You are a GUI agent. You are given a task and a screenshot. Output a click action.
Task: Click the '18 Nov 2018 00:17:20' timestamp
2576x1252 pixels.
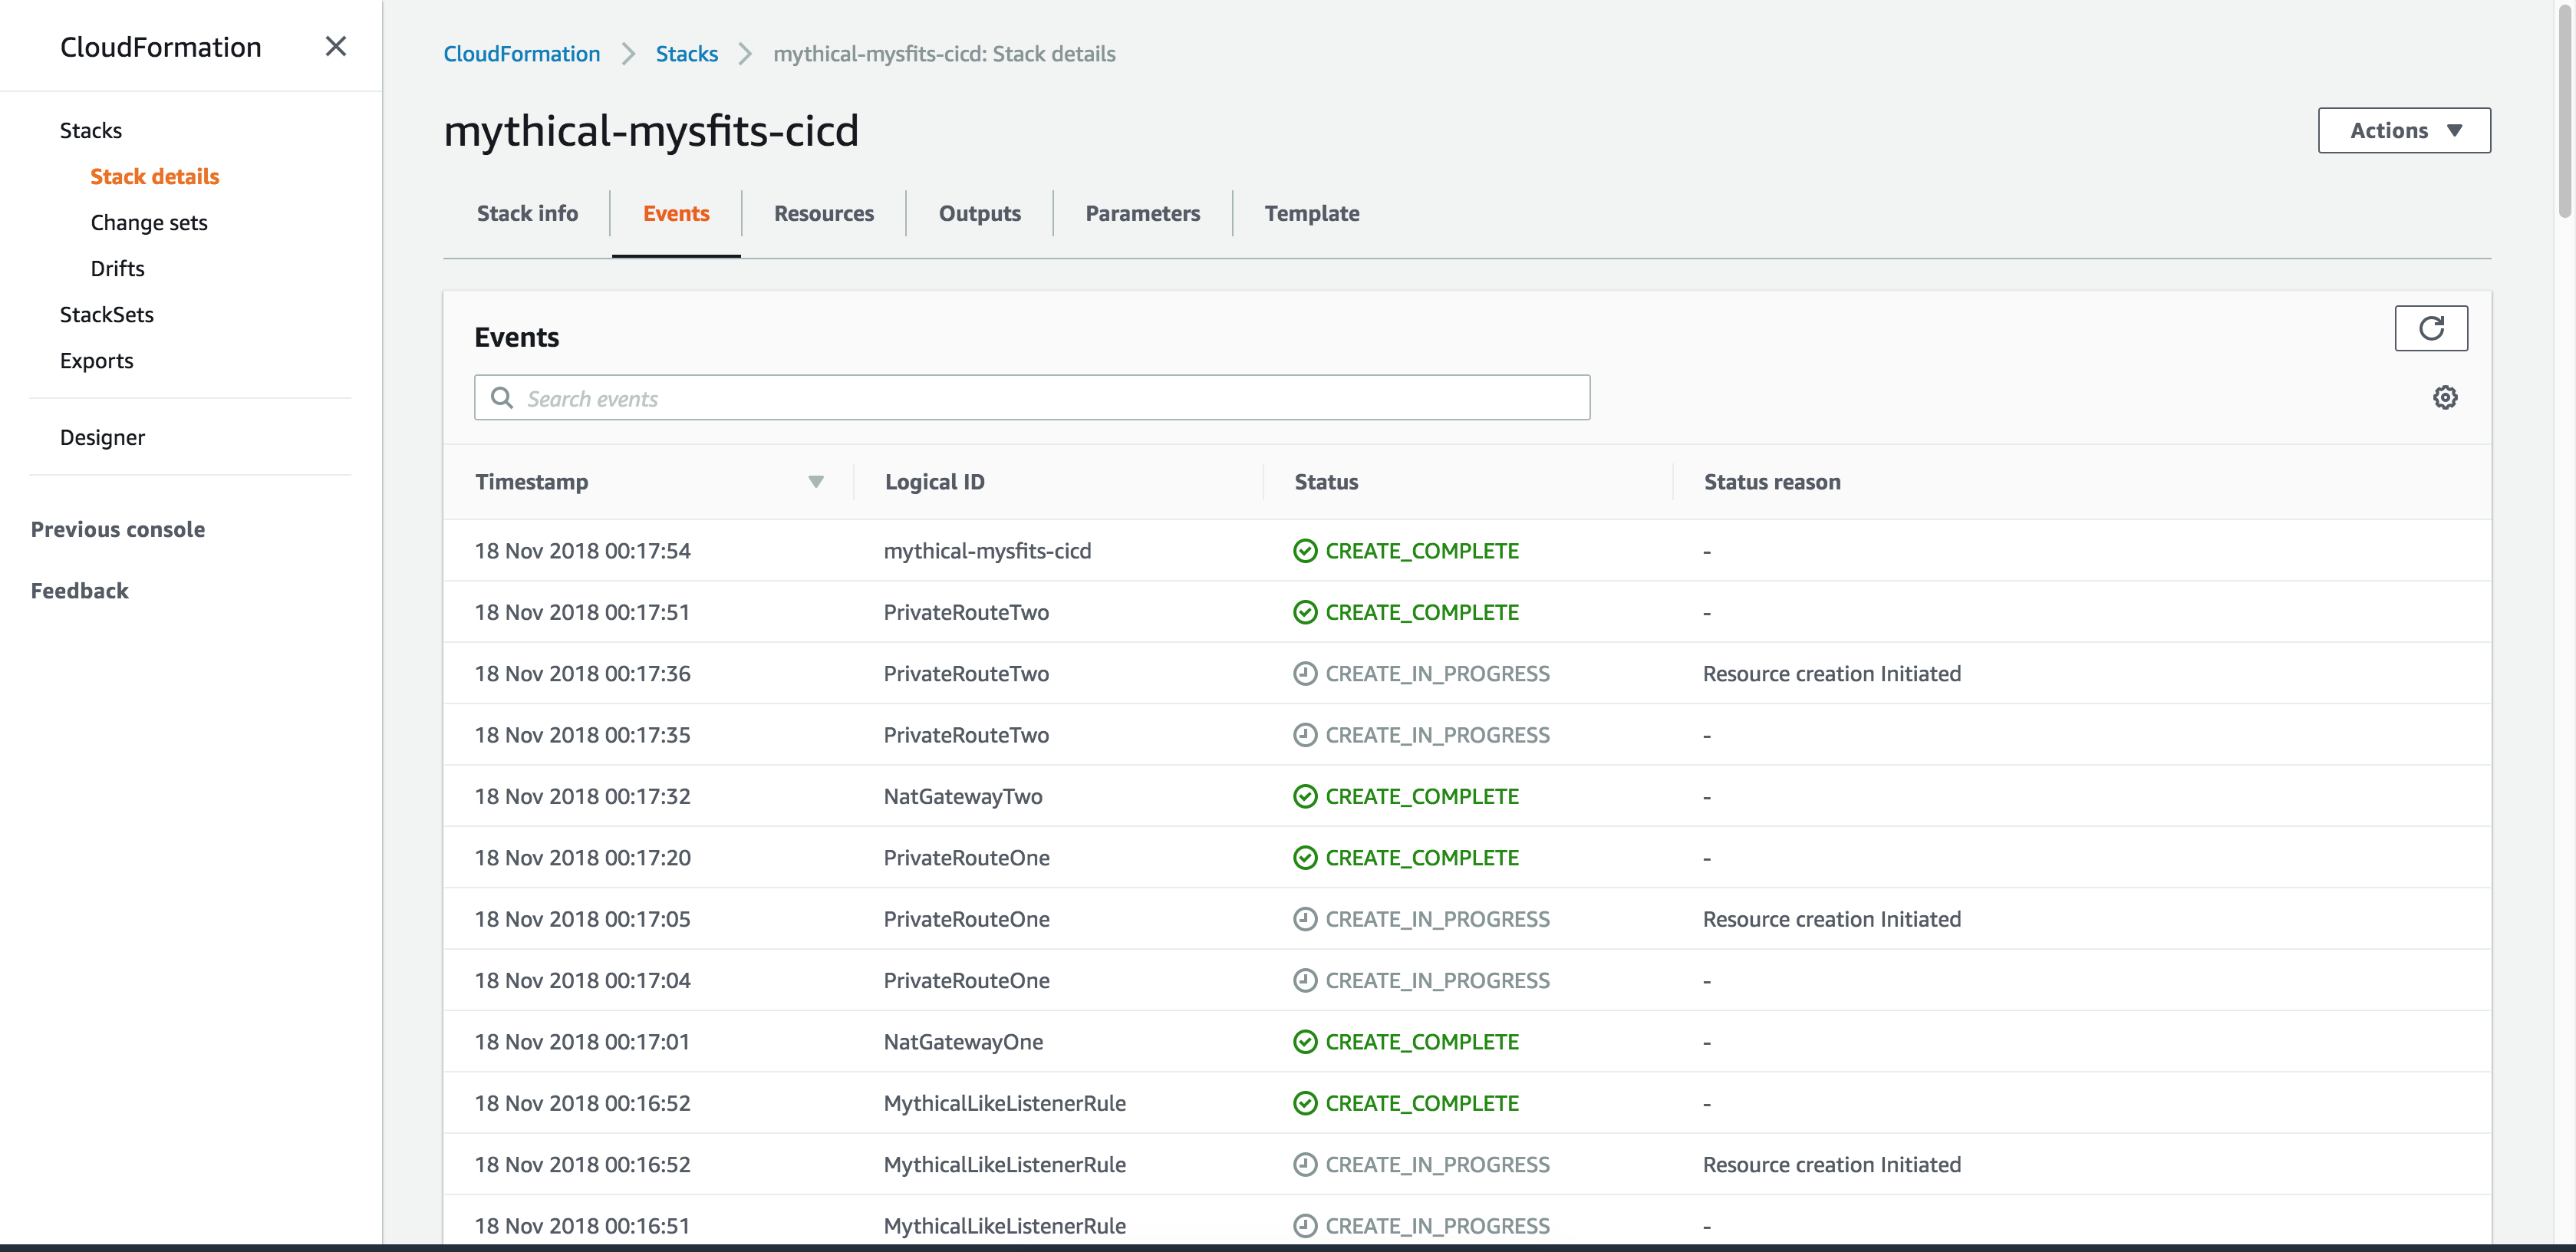click(582, 858)
